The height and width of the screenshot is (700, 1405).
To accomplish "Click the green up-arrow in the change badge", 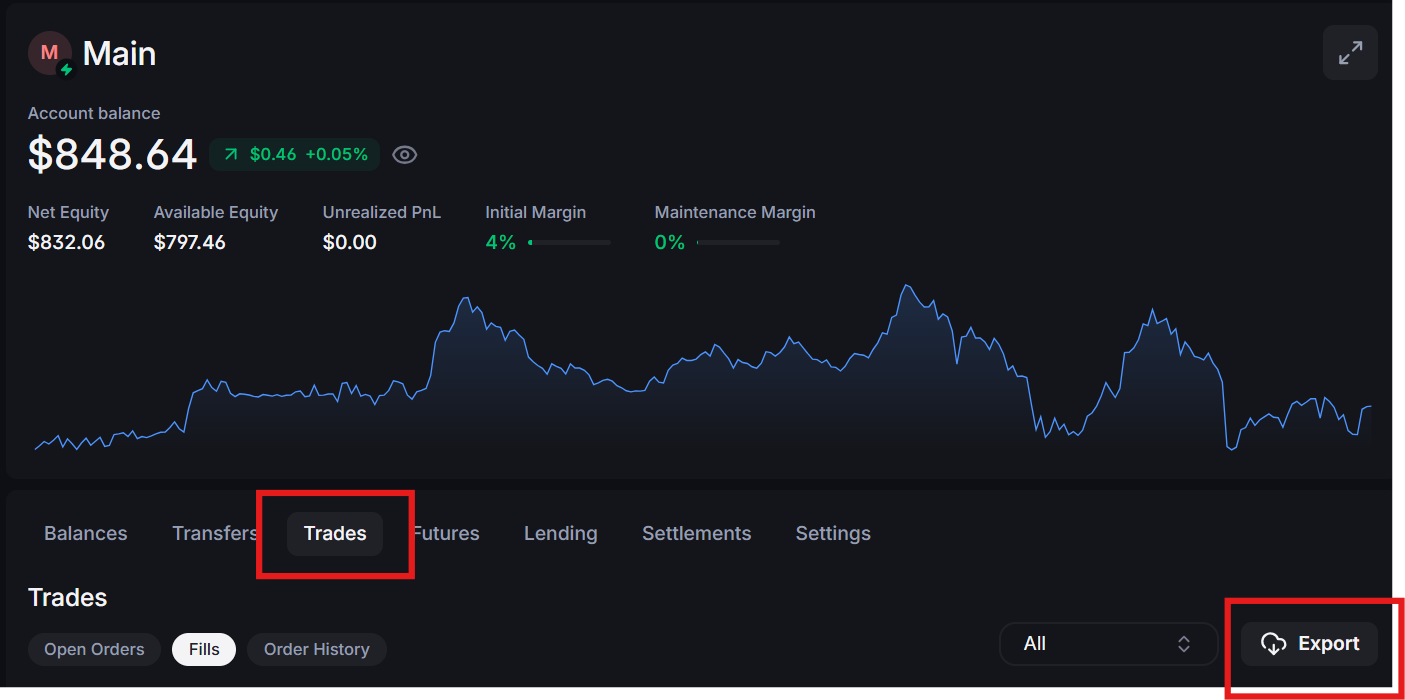I will (x=231, y=154).
